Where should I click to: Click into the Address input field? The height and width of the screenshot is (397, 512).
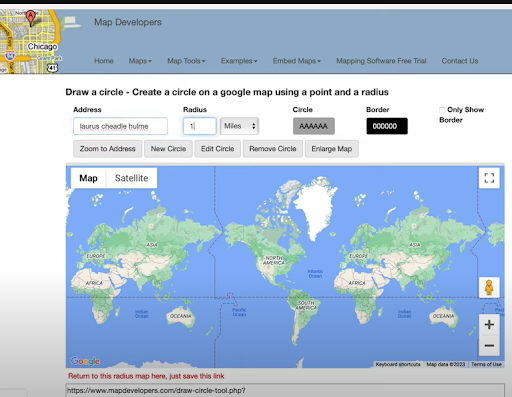click(x=120, y=126)
